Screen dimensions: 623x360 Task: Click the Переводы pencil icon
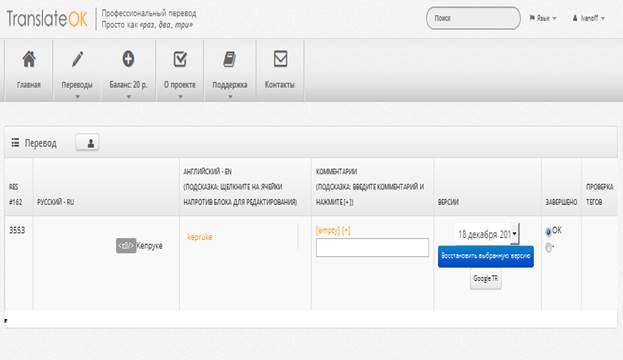point(77,59)
